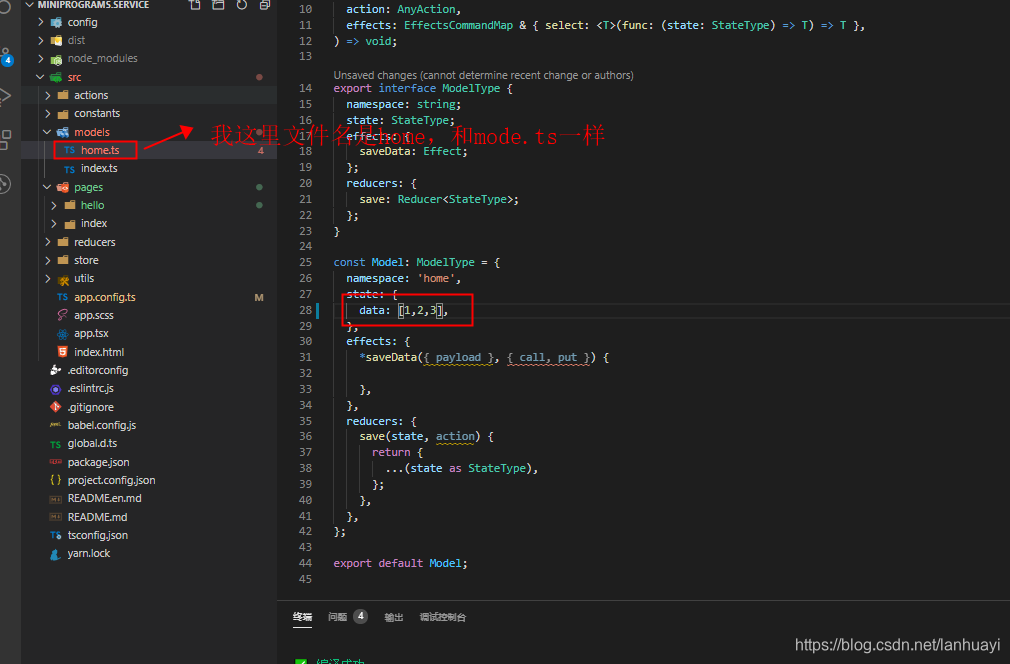Screen dimensions: 1010x664
Task: Click 'save: Reducer<StateType>;' in the editor
Action: pos(439,199)
